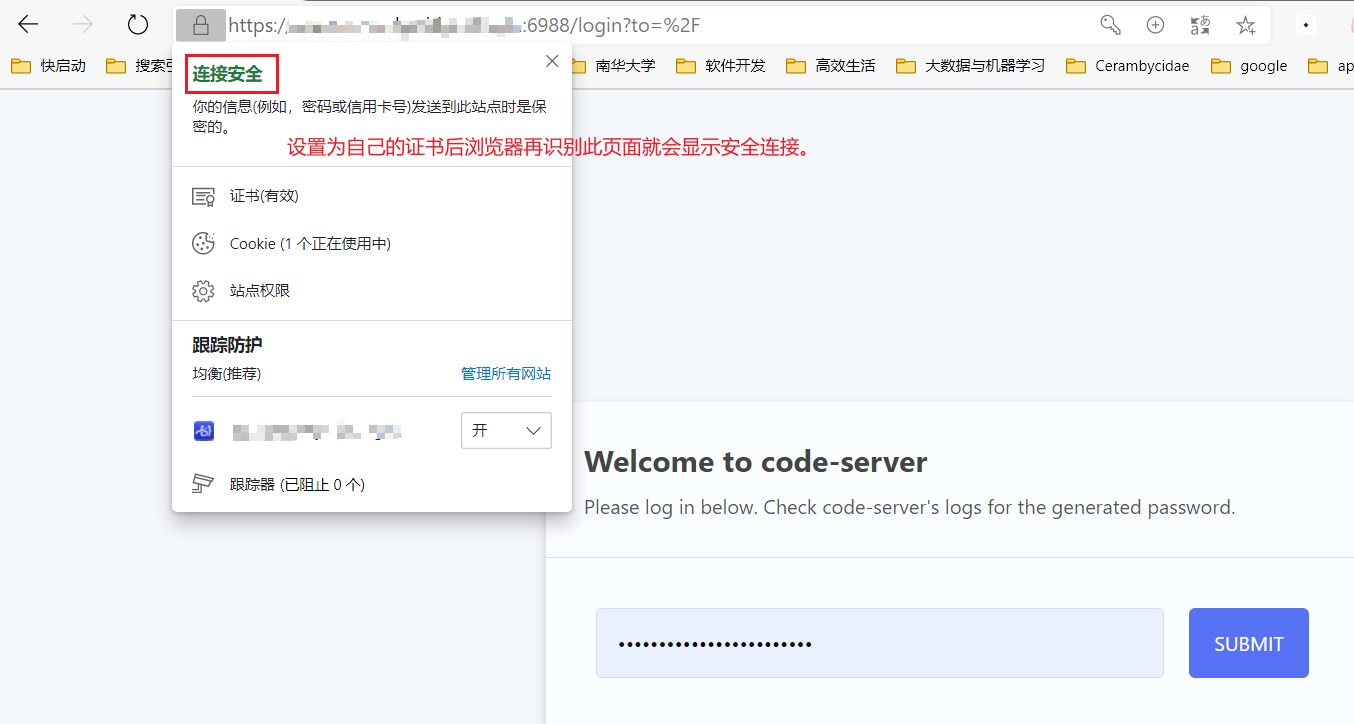Click the padlock site-info icon
Image resolution: width=1354 pixels, height=724 pixels.
click(x=201, y=25)
